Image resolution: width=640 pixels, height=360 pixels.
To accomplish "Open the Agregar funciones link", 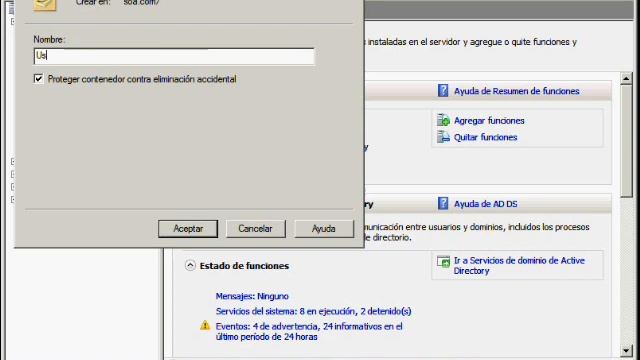I will [x=489, y=121].
